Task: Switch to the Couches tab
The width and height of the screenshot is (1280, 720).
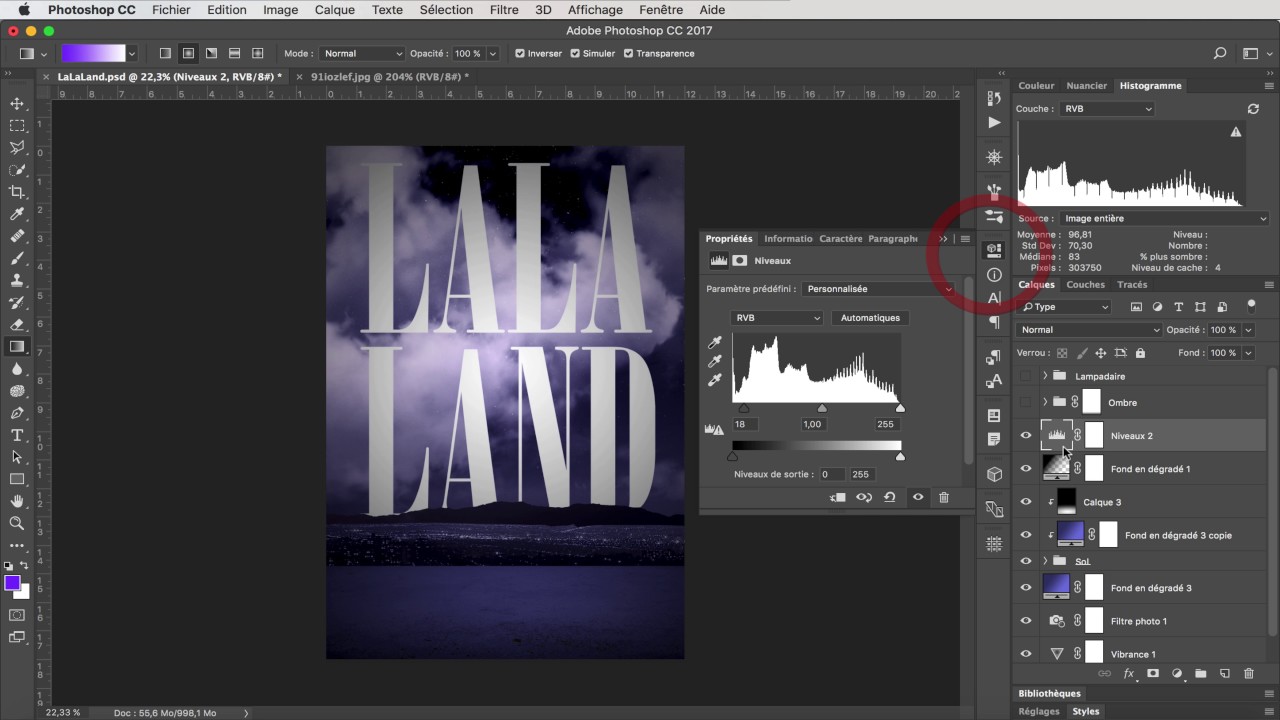Action: point(1086,285)
